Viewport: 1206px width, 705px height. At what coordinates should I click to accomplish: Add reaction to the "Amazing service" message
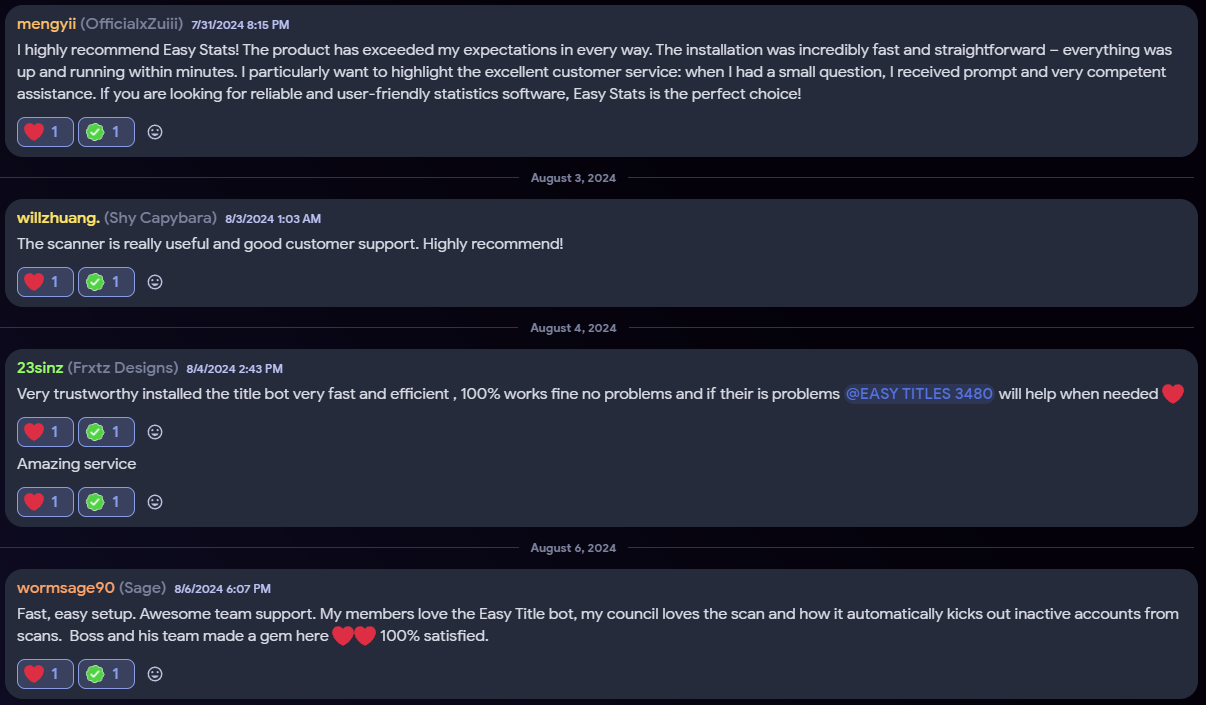[x=155, y=502]
